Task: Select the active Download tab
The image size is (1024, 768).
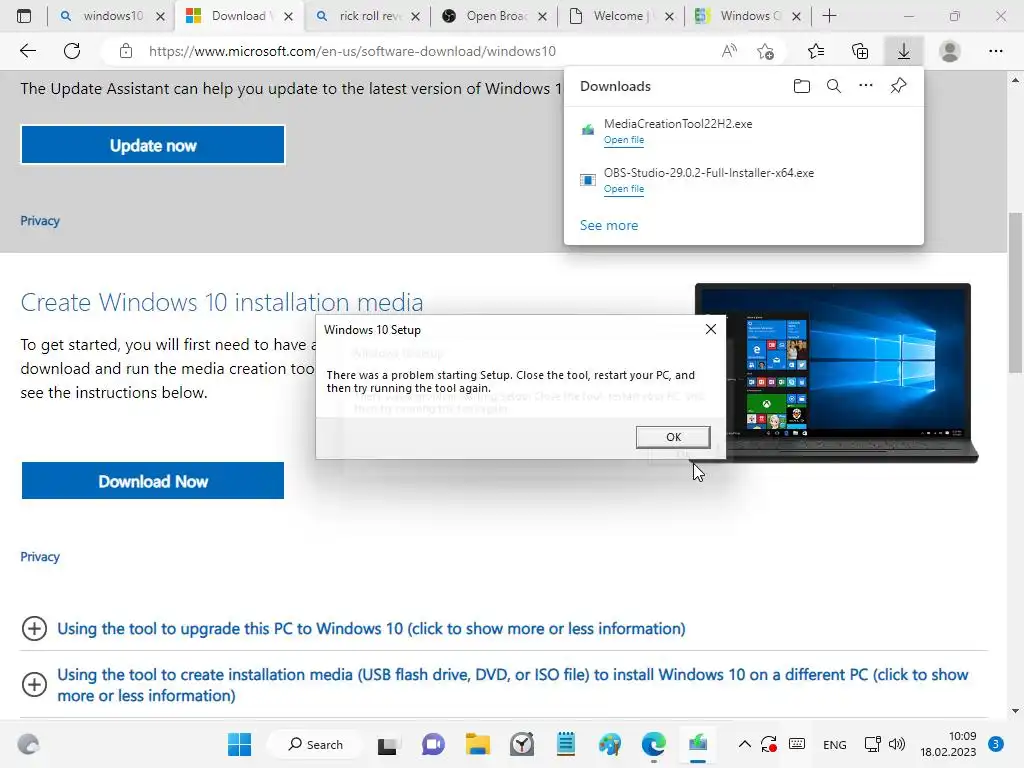Action: tap(238, 16)
